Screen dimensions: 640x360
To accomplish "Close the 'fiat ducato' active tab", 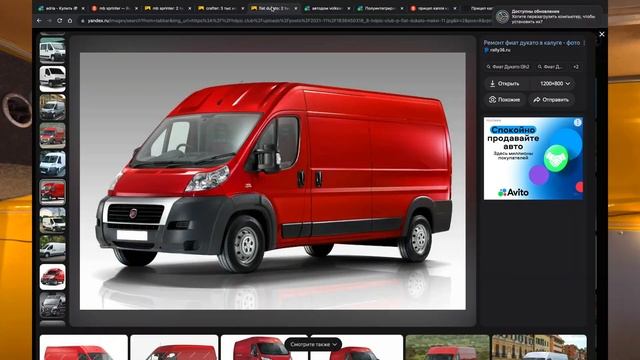I will click(296, 8).
